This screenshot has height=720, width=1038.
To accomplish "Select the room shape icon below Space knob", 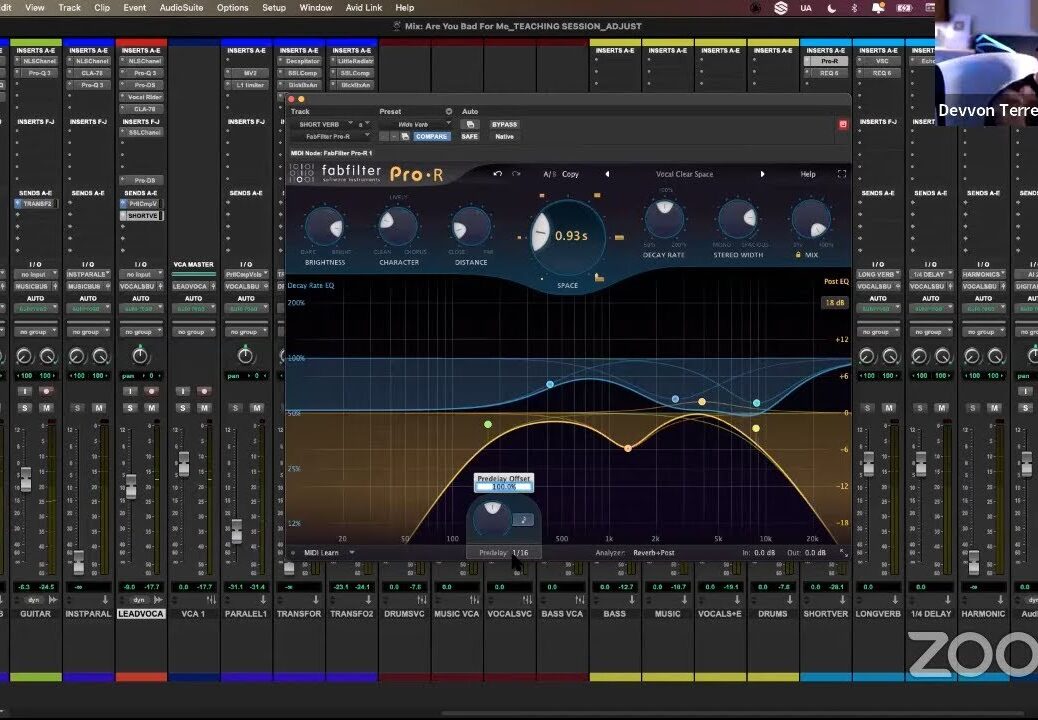I will [599, 277].
